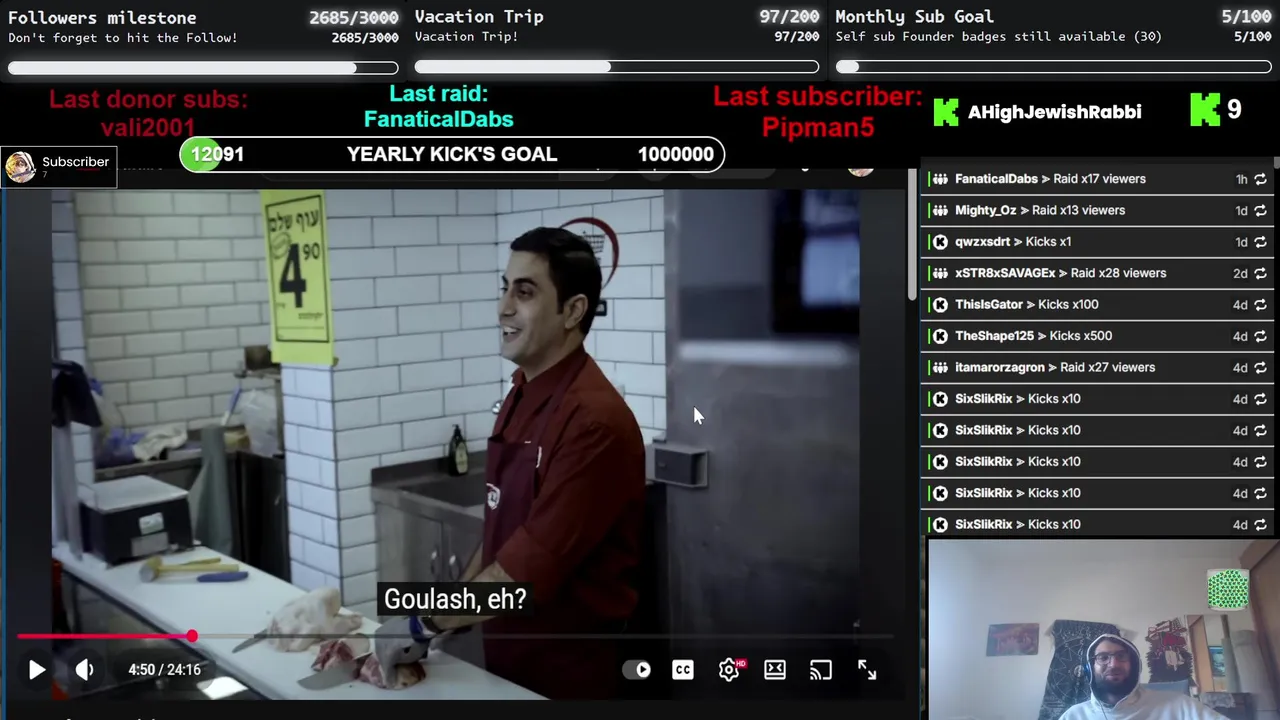Click the Followers milestone progress bar

pos(203,68)
